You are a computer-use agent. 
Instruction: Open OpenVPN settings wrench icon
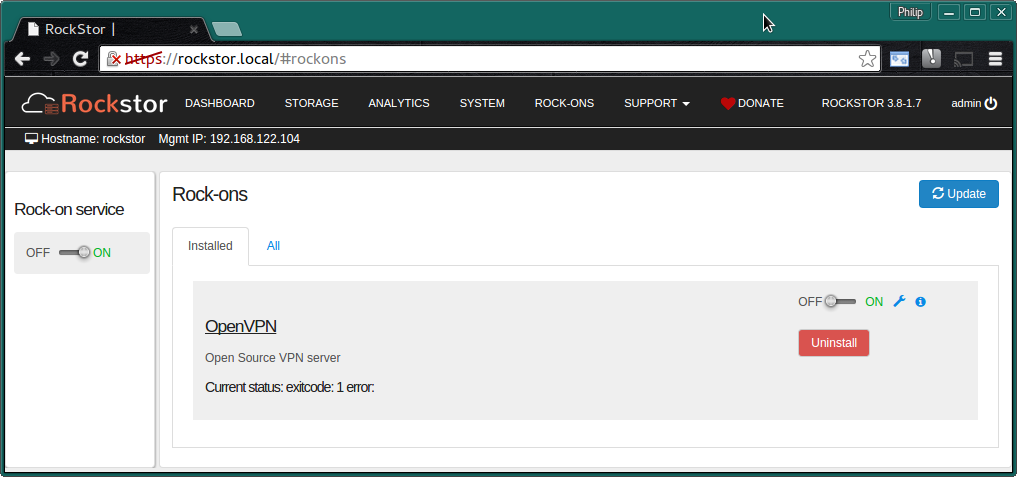(899, 301)
